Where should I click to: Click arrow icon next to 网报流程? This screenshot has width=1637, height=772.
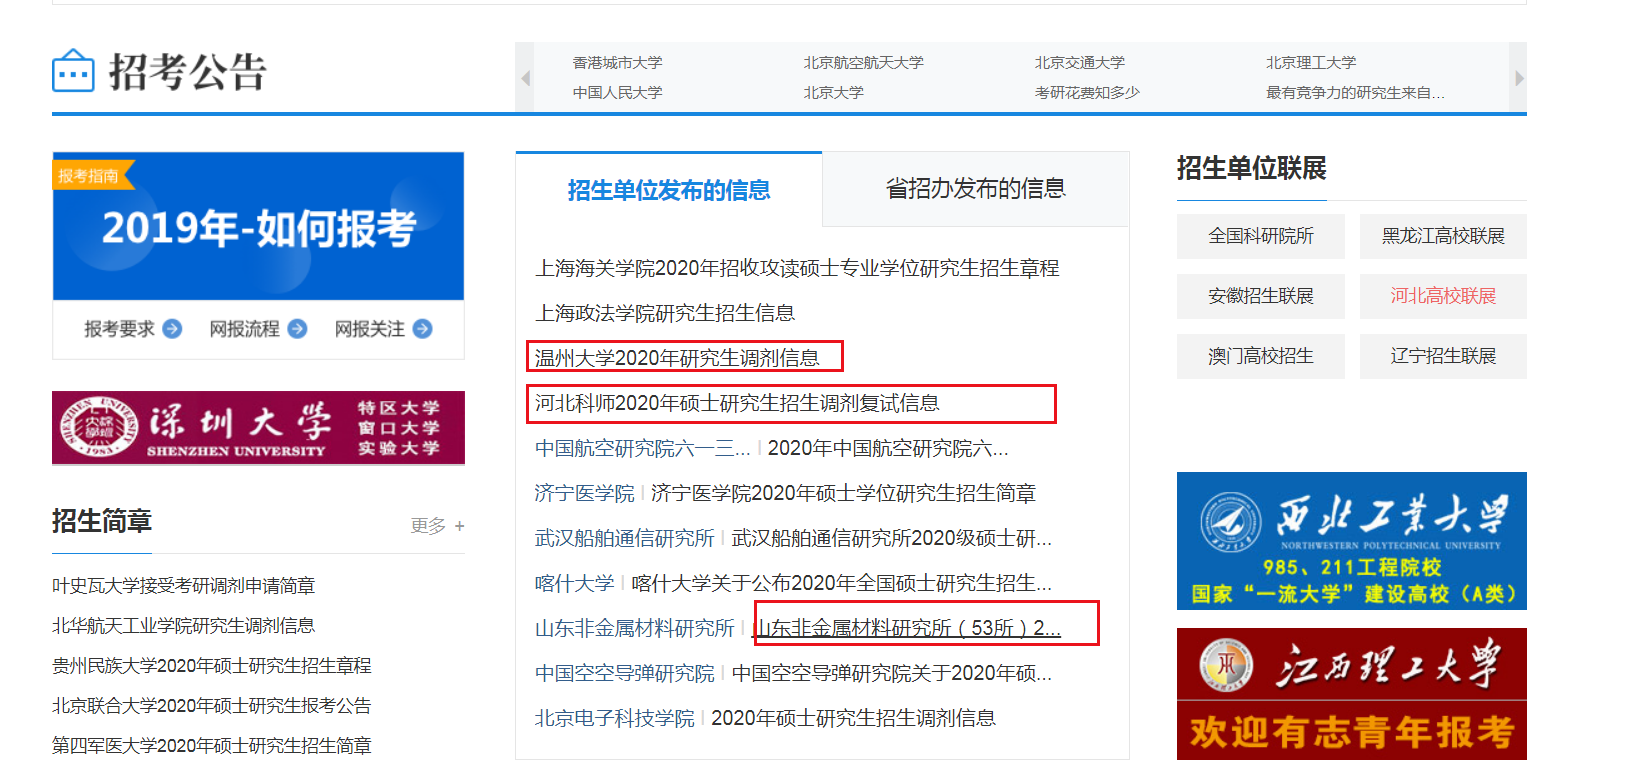tap(297, 329)
